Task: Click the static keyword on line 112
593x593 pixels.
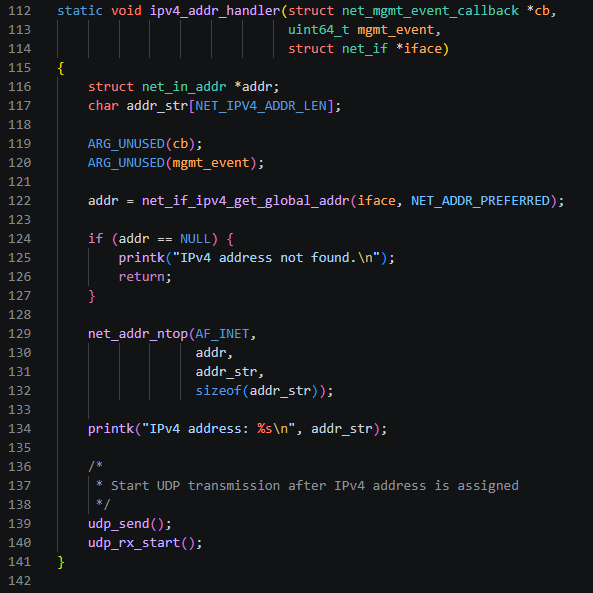Action: pos(80,11)
